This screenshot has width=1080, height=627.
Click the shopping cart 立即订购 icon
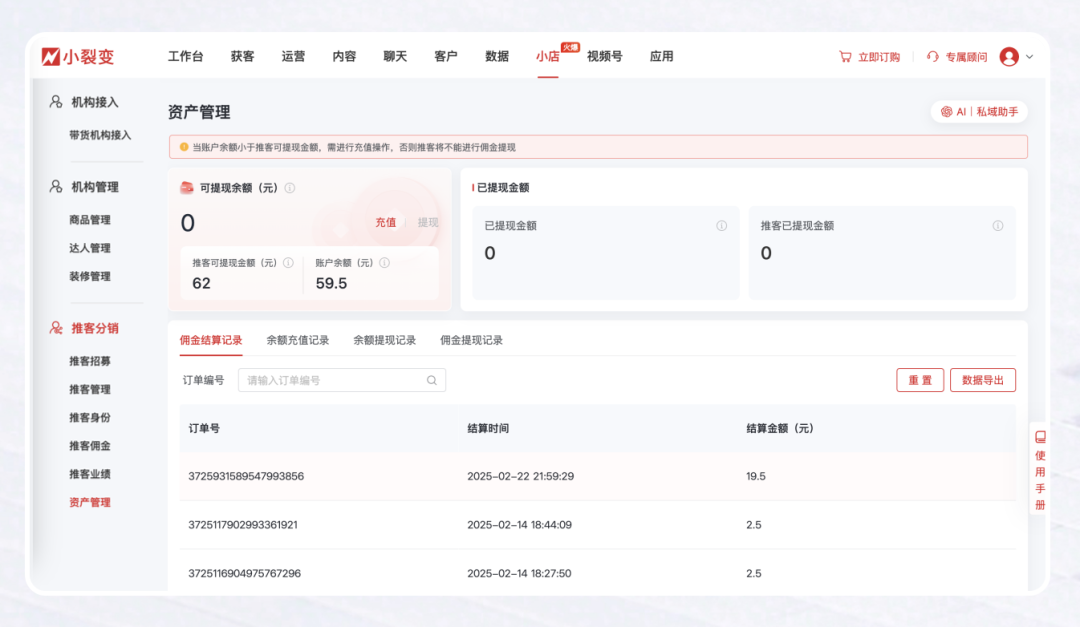846,57
